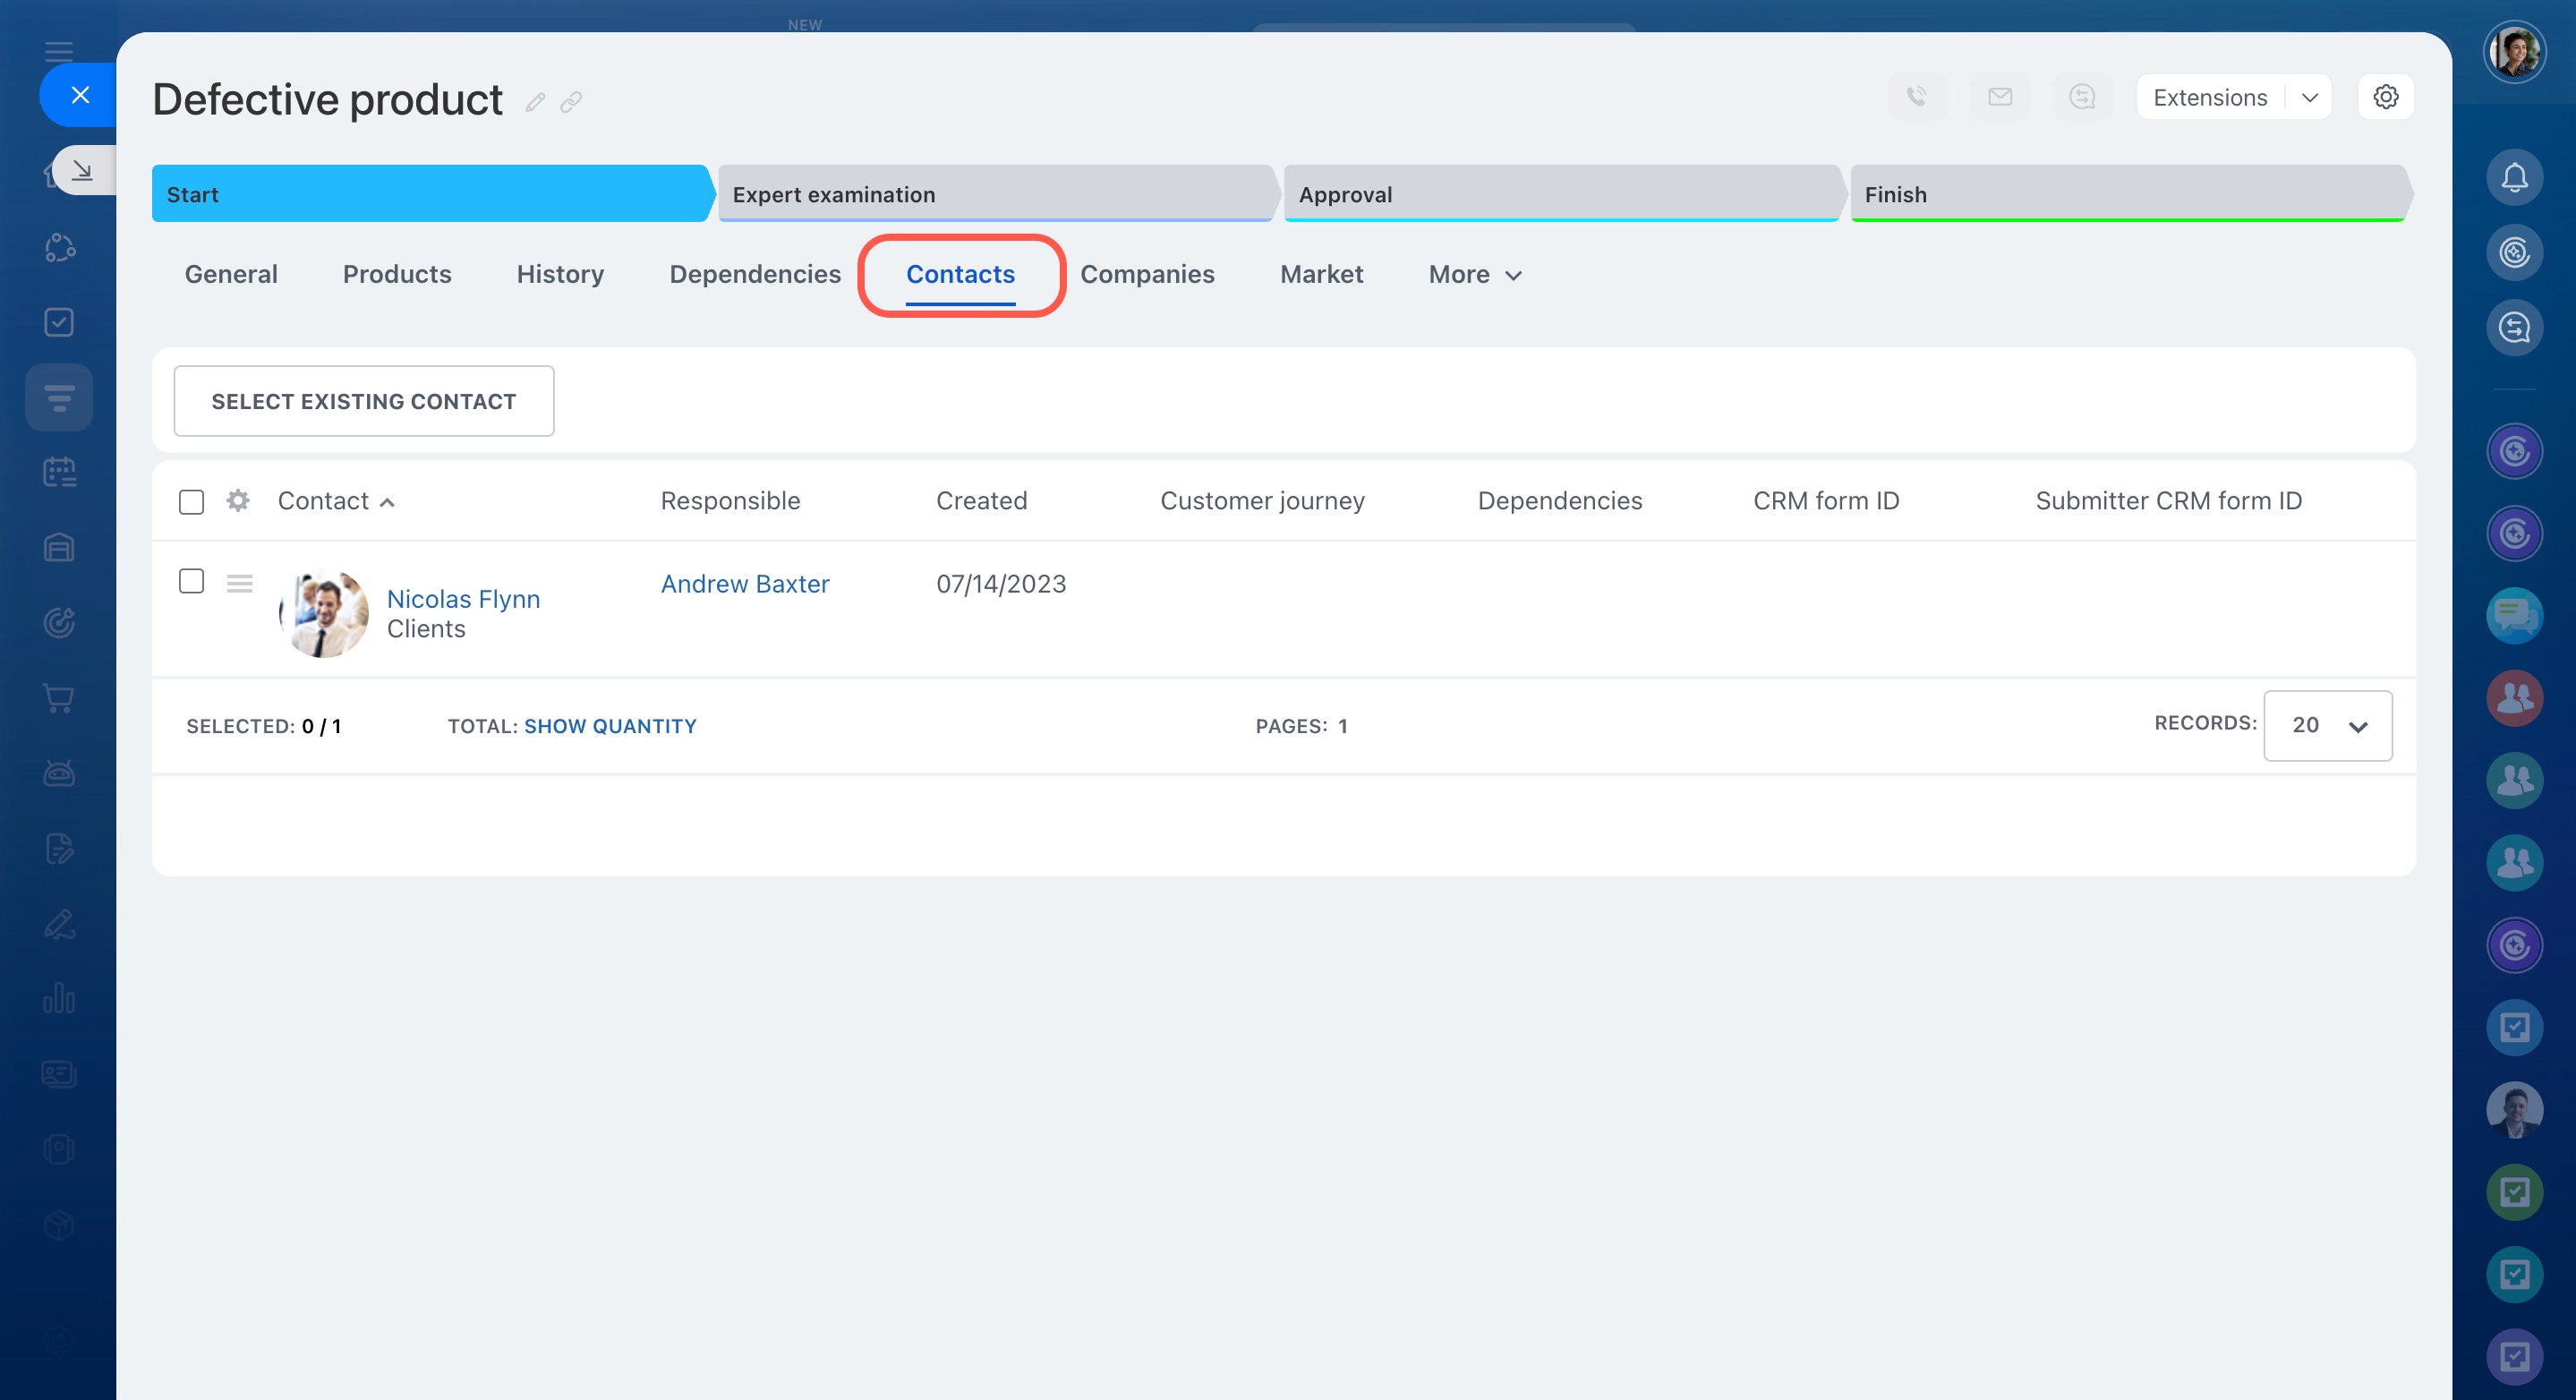This screenshot has height=1400, width=2576.
Task: Click the Customer journey column header
Action: click(1262, 501)
